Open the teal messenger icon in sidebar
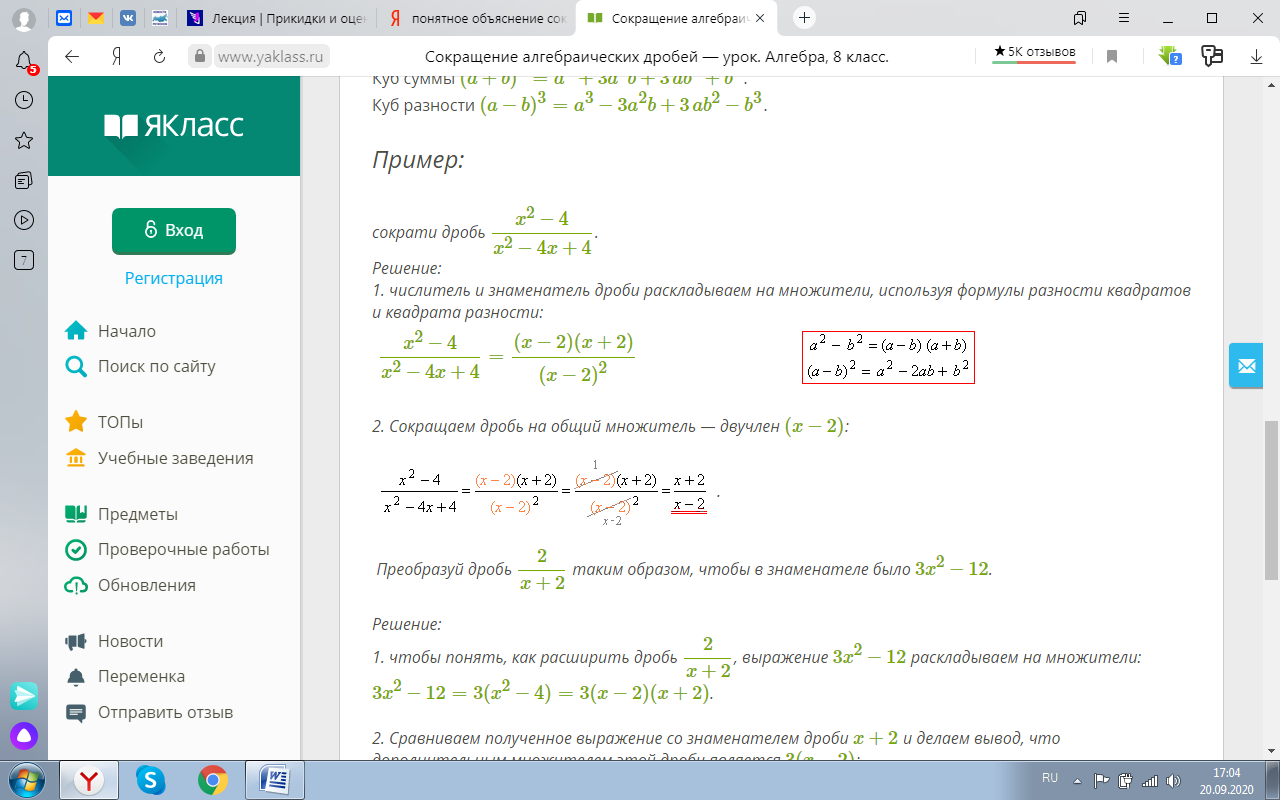The width and height of the screenshot is (1280, 800). tap(25, 695)
